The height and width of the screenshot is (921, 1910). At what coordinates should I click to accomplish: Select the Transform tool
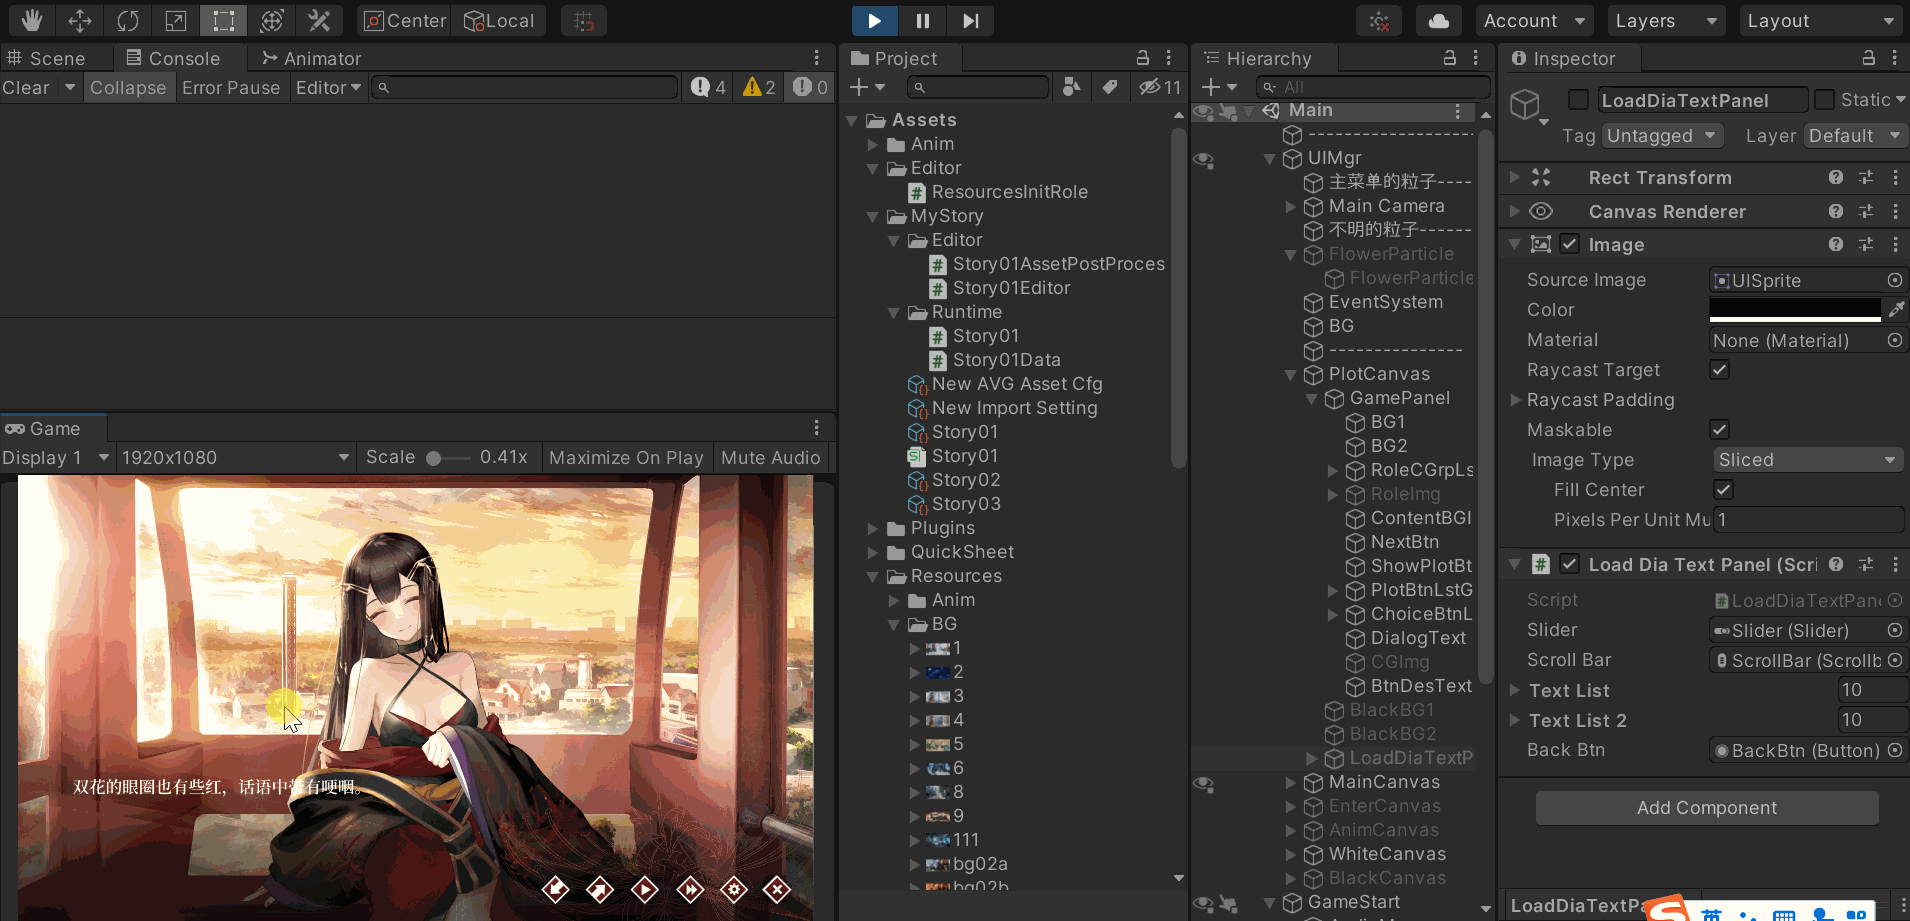[x=272, y=20]
